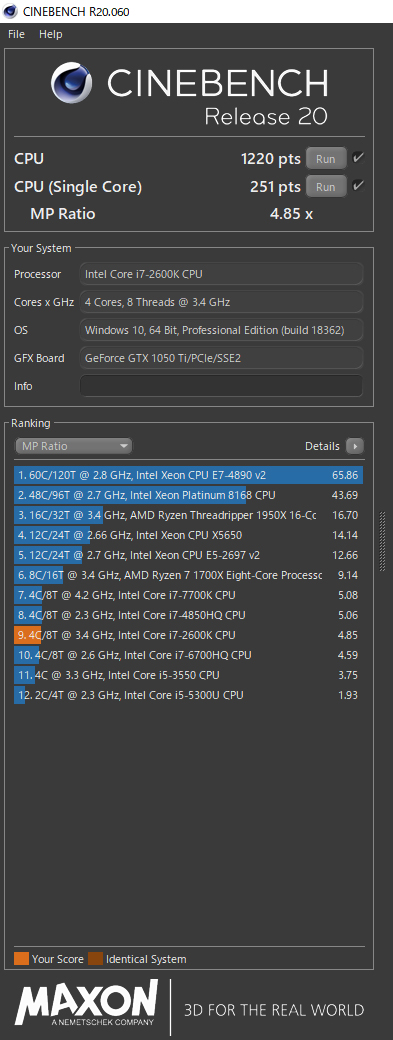393x1040 pixels.
Task: Run the CPU multi-core benchmark
Action: pyautogui.click(x=325, y=159)
